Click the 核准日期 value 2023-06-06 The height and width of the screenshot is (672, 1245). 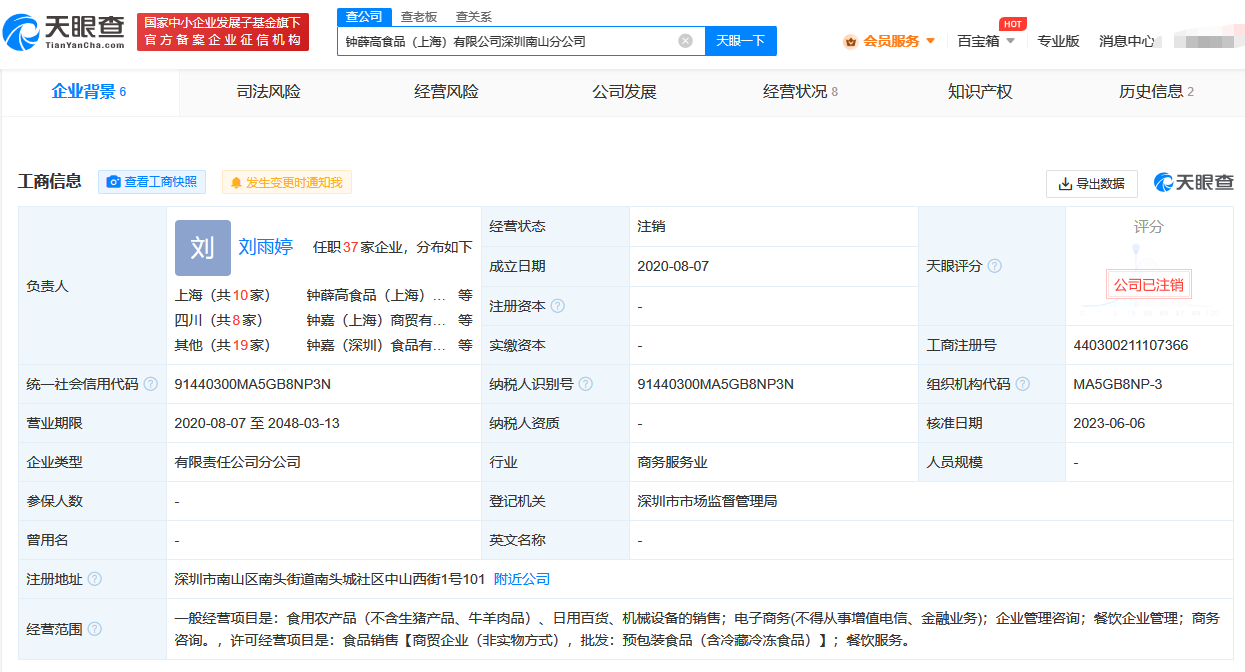coord(1109,423)
